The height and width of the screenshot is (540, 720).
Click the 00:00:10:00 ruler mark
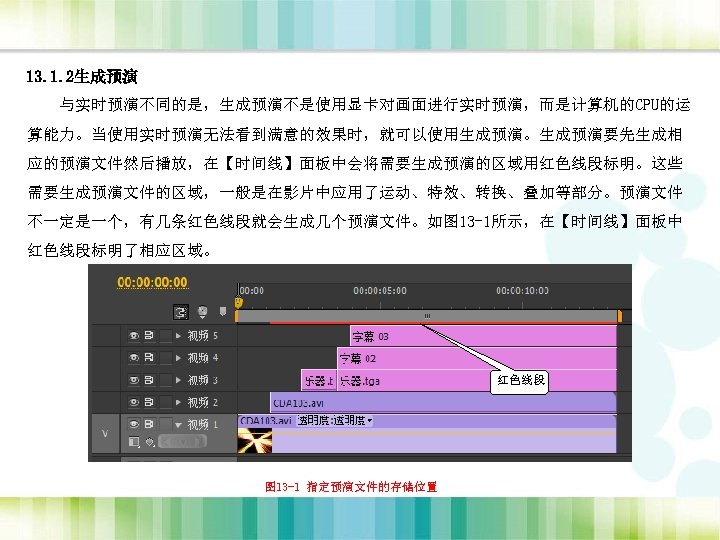tap(522, 291)
